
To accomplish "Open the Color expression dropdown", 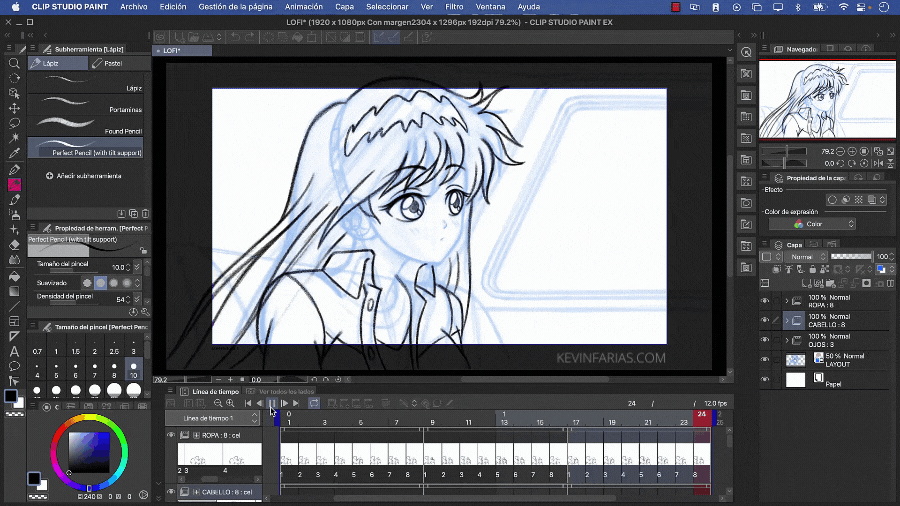I will point(812,224).
